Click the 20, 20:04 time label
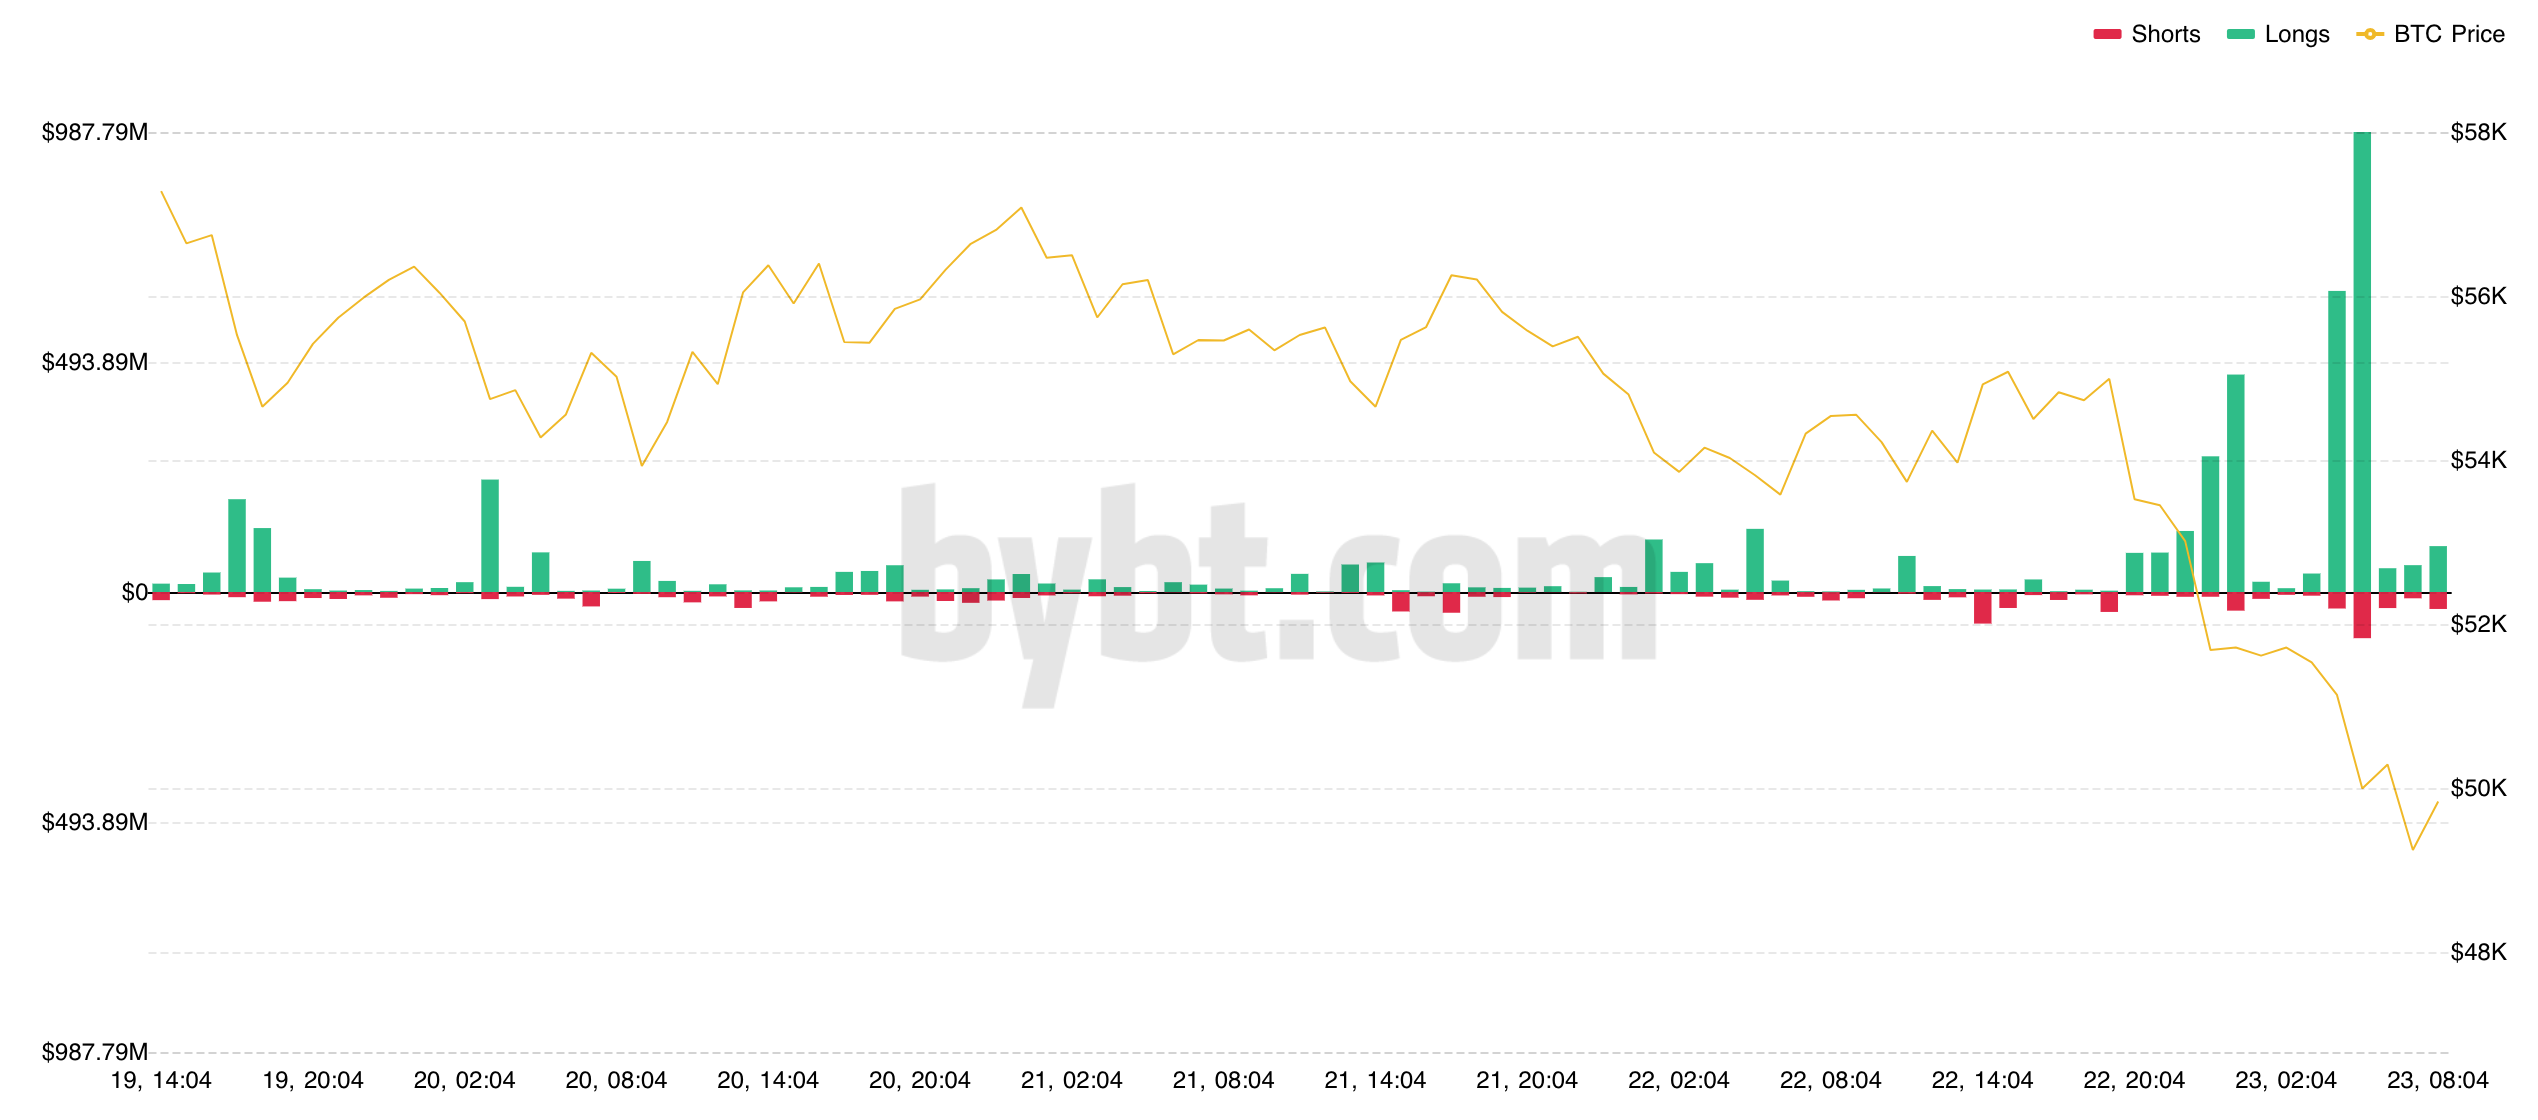This screenshot has width=2538, height=1120. pos(920,1081)
